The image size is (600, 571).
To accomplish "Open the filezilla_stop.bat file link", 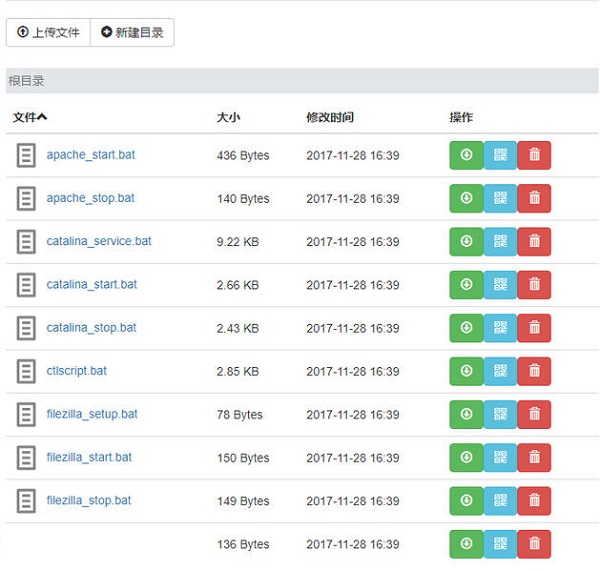I will point(89,501).
